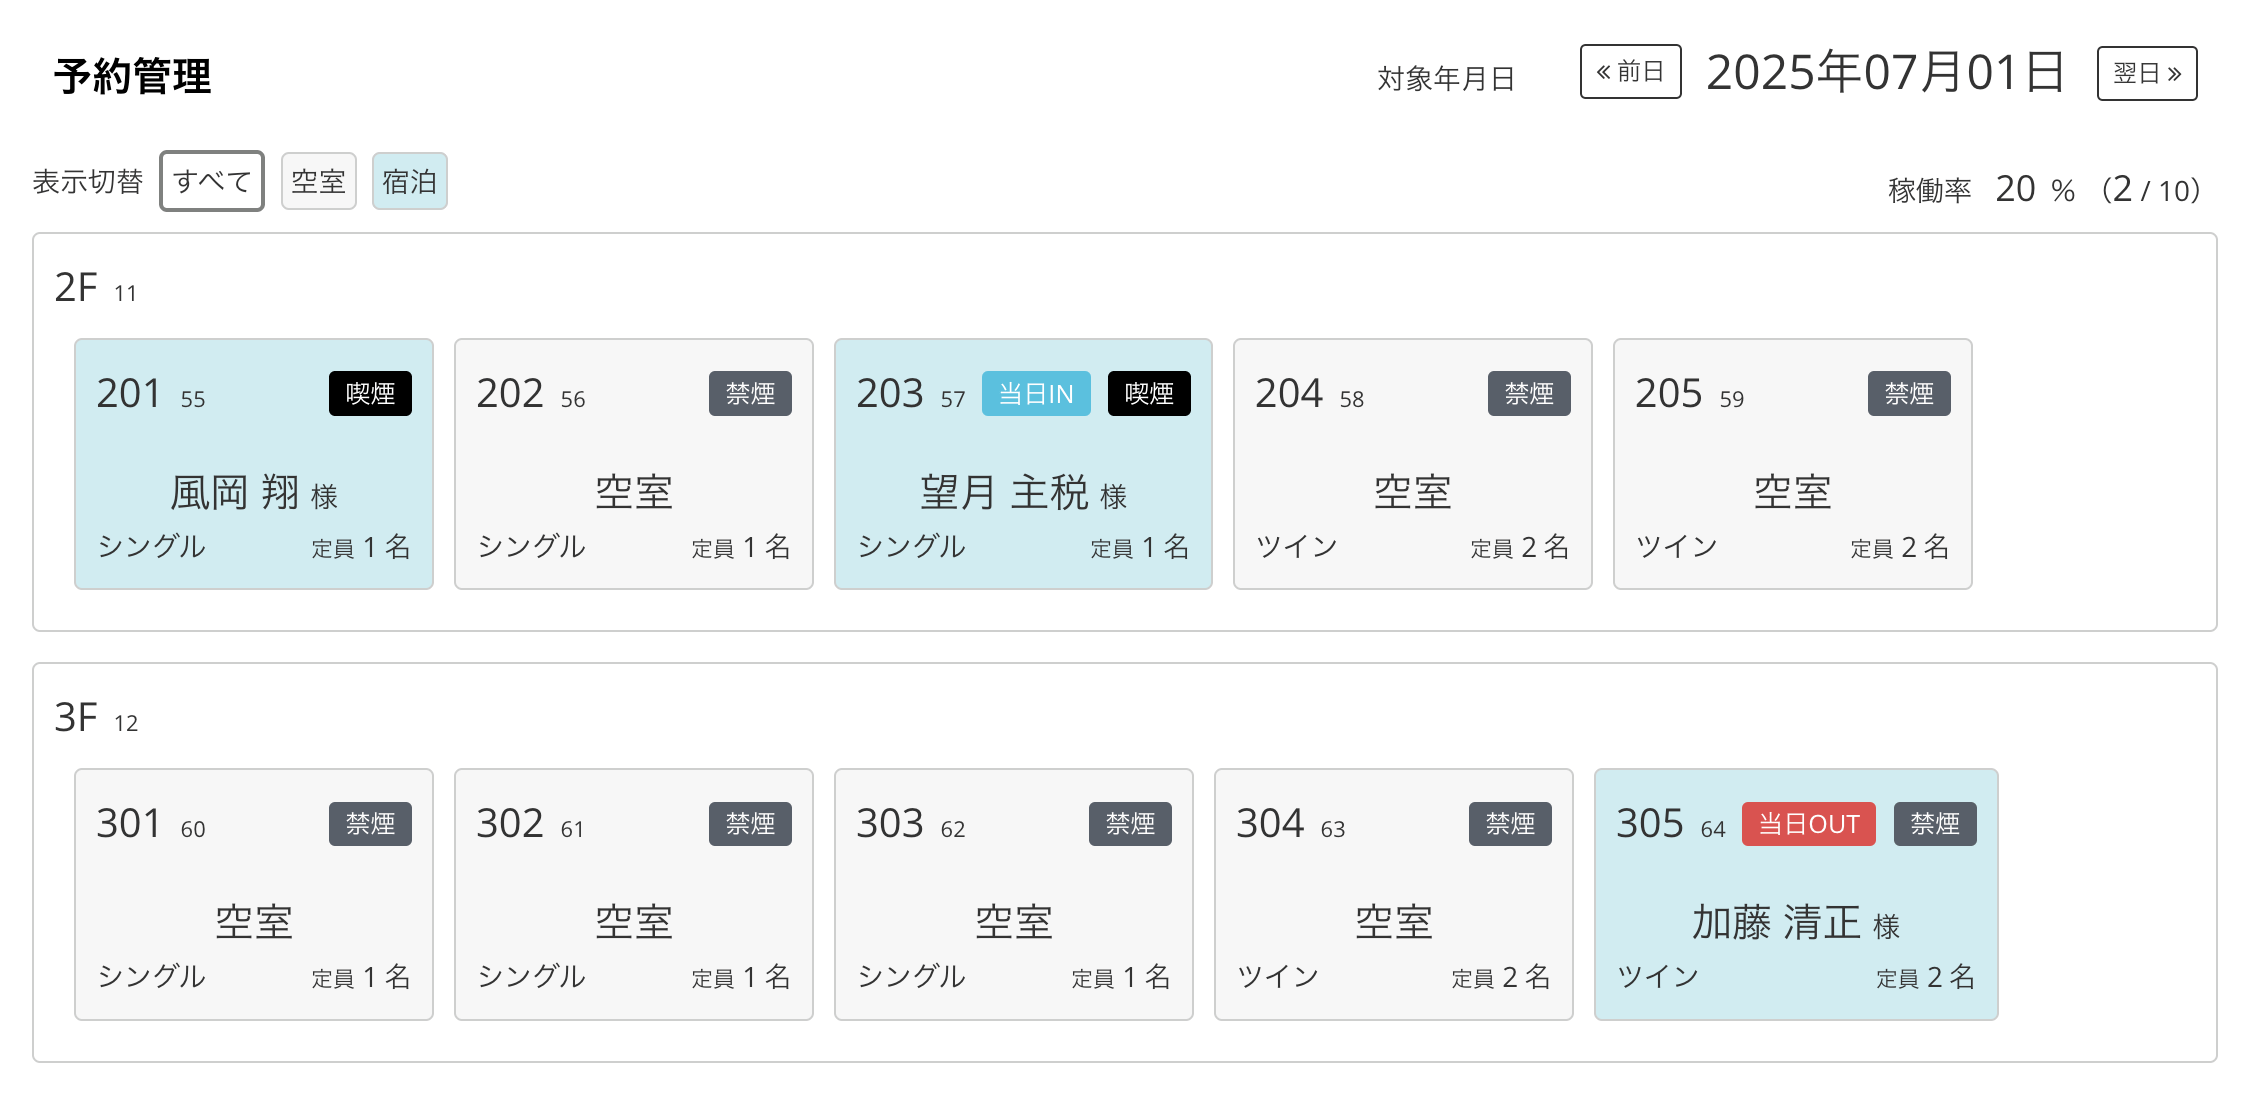This screenshot has width=2250, height=1094.
Task: Advance to the next day with 翌日
Action: click(2146, 73)
